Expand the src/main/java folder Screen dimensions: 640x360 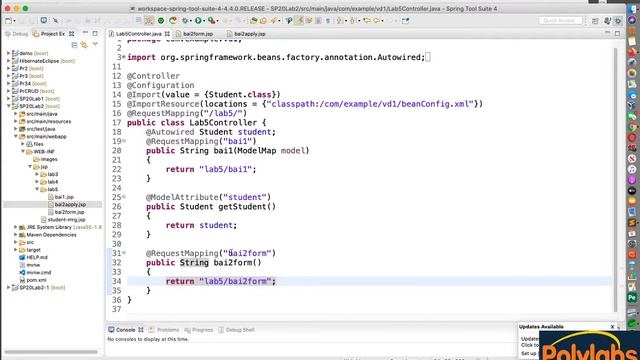click(16, 114)
